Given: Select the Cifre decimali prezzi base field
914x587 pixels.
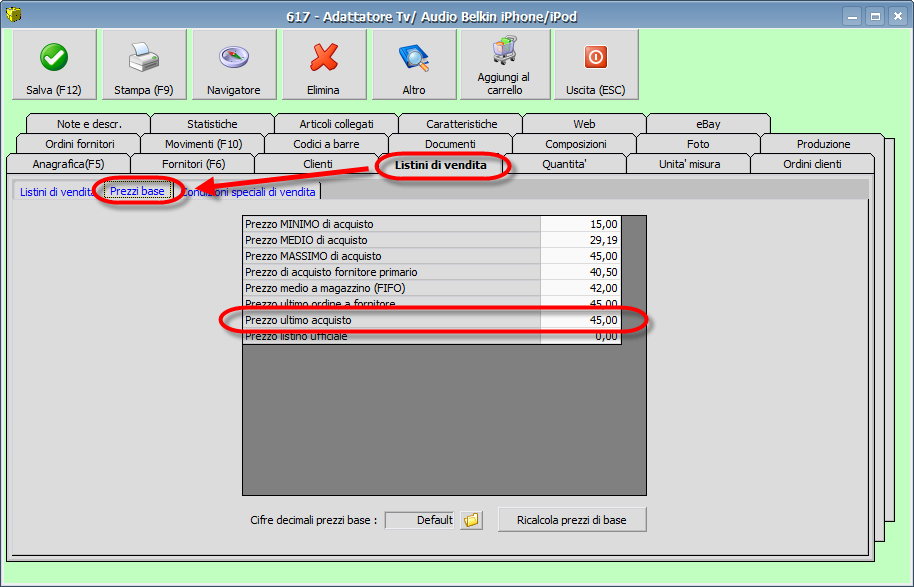Looking at the screenshot, I should 419,520.
